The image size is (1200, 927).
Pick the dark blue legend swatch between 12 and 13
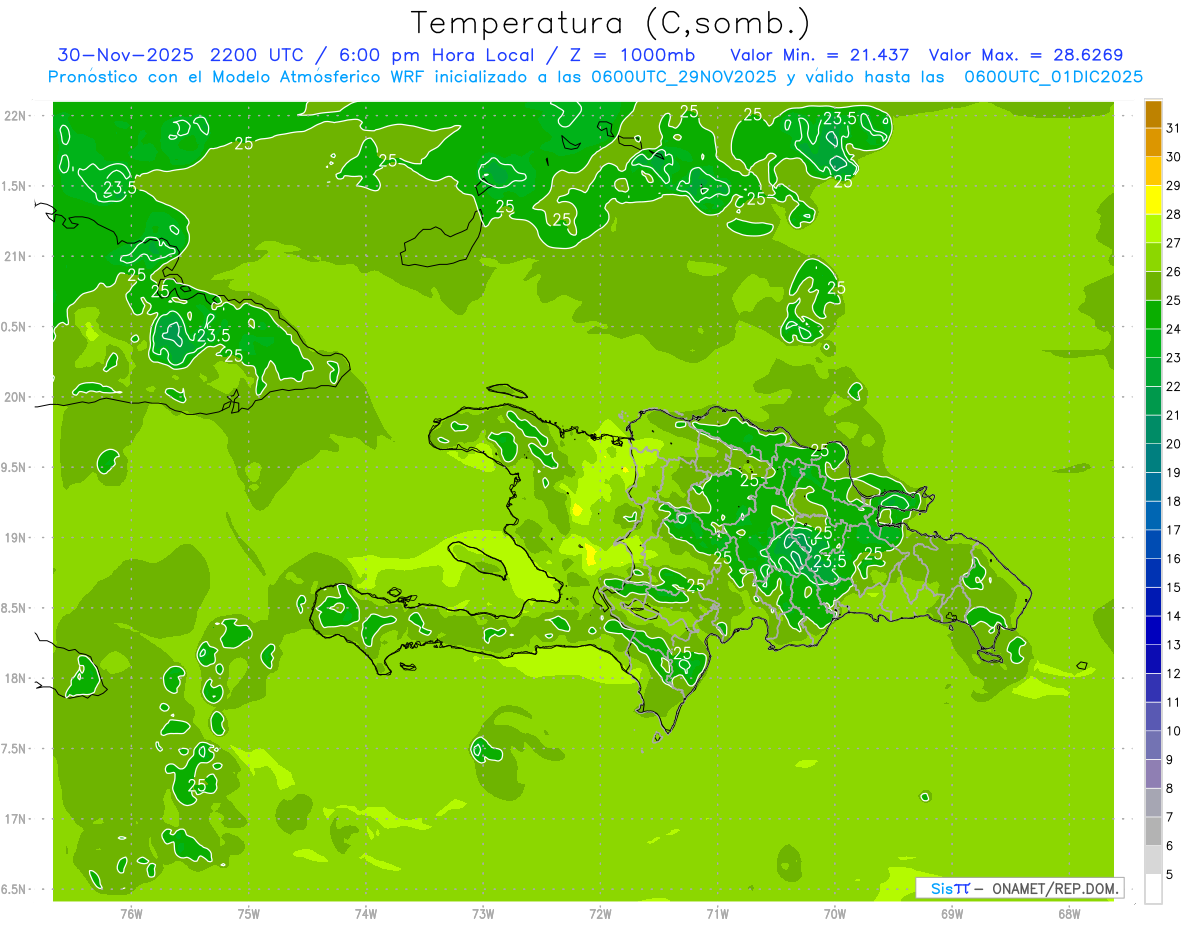tap(1153, 659)
